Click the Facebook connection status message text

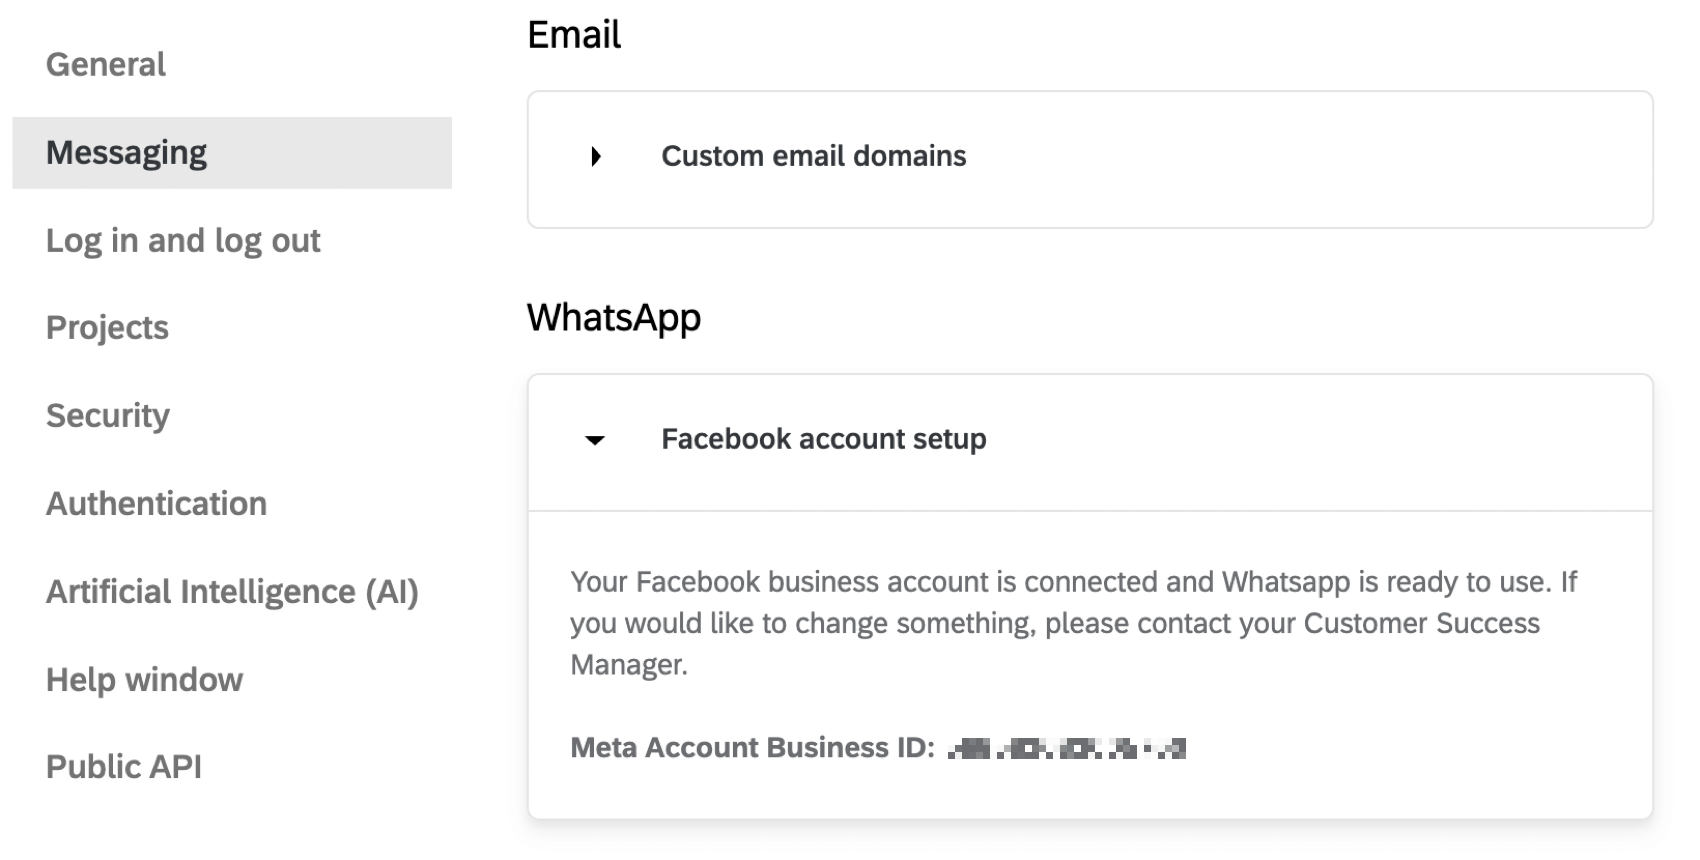[1072, 622]
